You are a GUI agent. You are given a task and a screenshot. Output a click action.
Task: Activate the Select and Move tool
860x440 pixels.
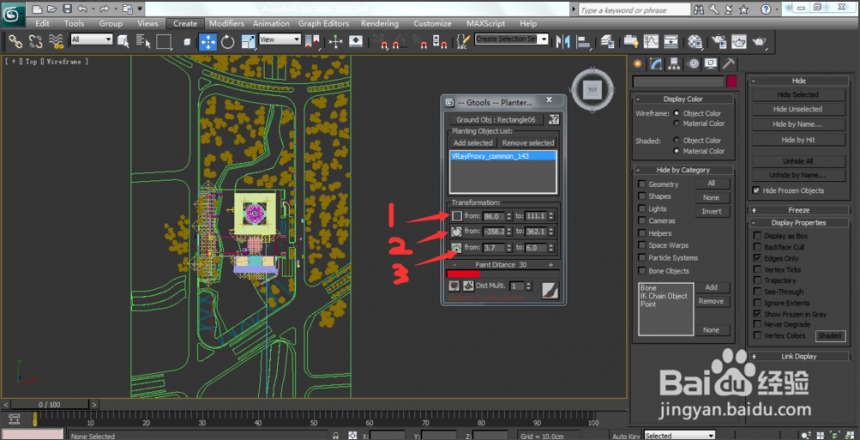[208, 41]
